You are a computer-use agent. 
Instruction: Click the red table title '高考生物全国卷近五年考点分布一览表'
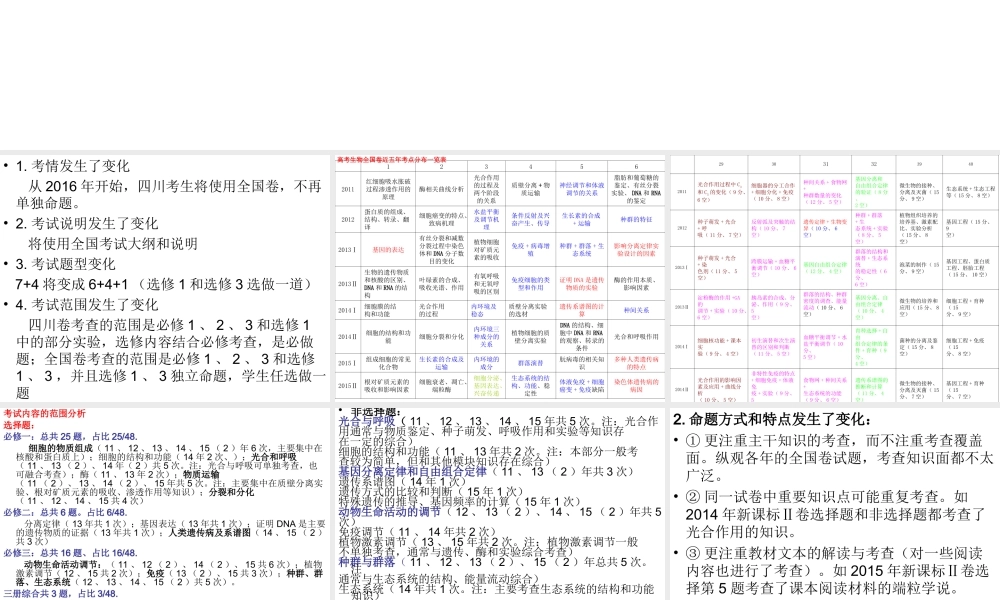[391, 159]
